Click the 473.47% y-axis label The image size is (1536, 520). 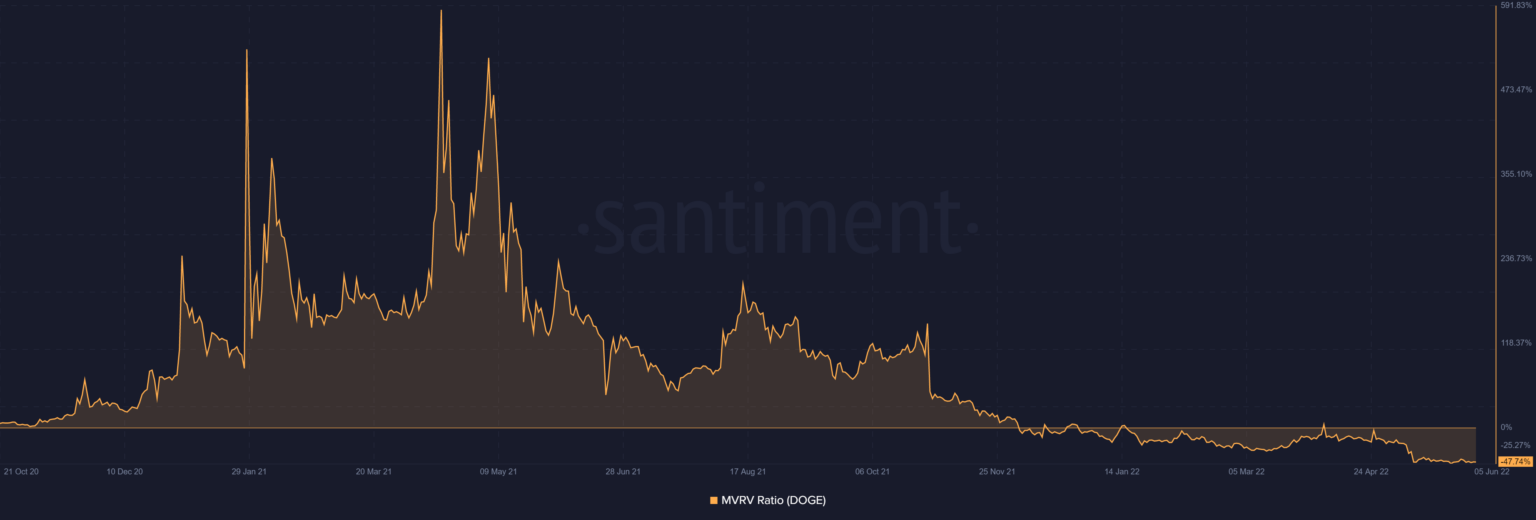click(1516, 90)
